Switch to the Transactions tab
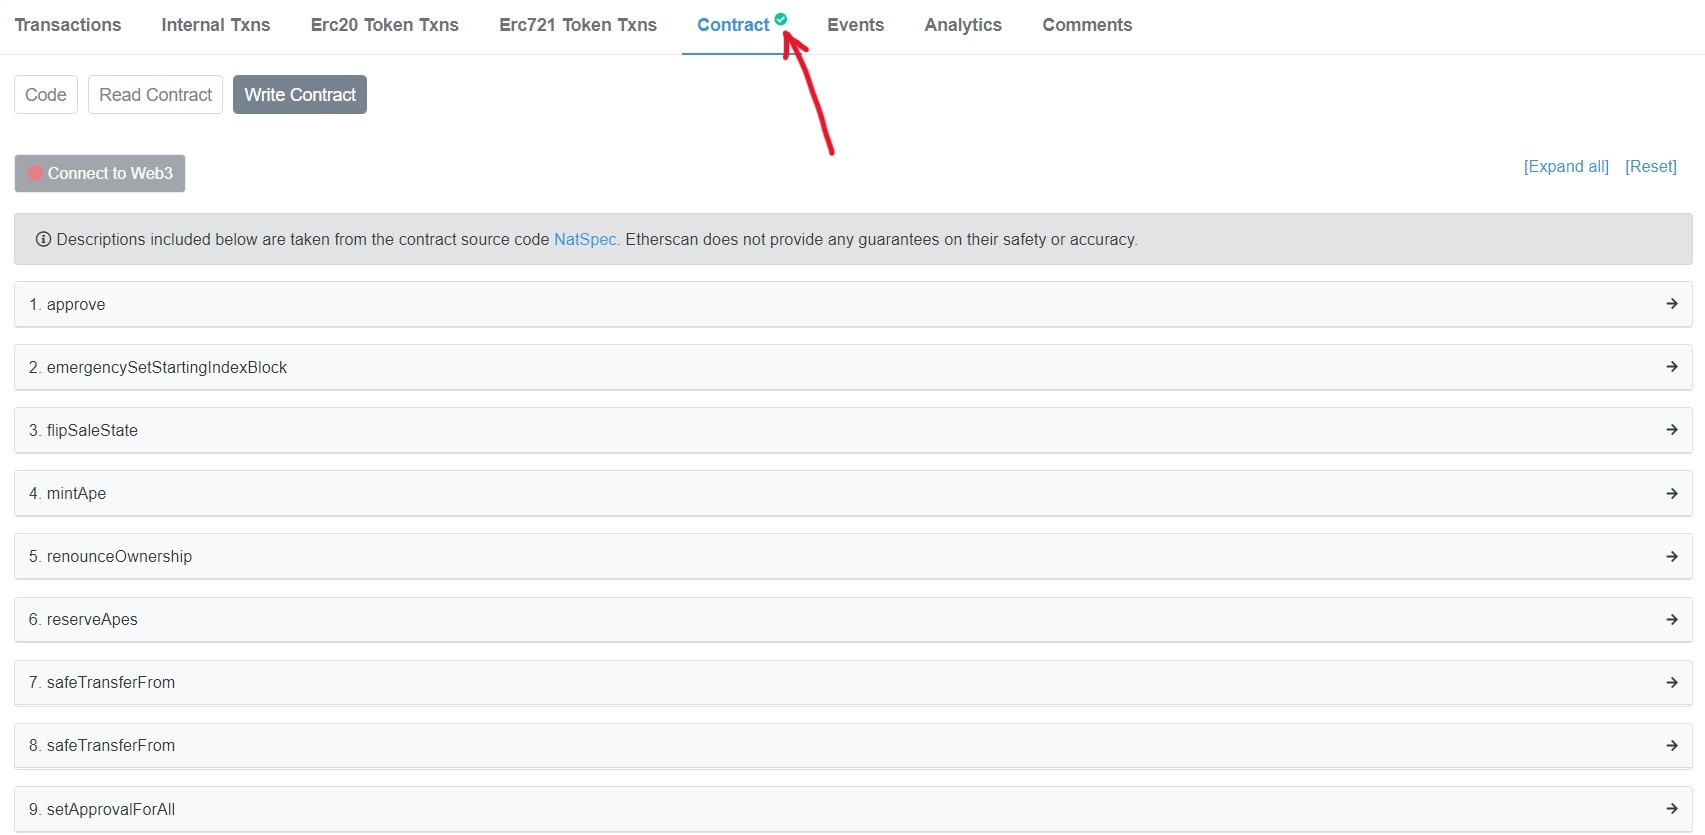Image resolution: width=1705 pixels, height=835 pixels. [x=68, y=25]
